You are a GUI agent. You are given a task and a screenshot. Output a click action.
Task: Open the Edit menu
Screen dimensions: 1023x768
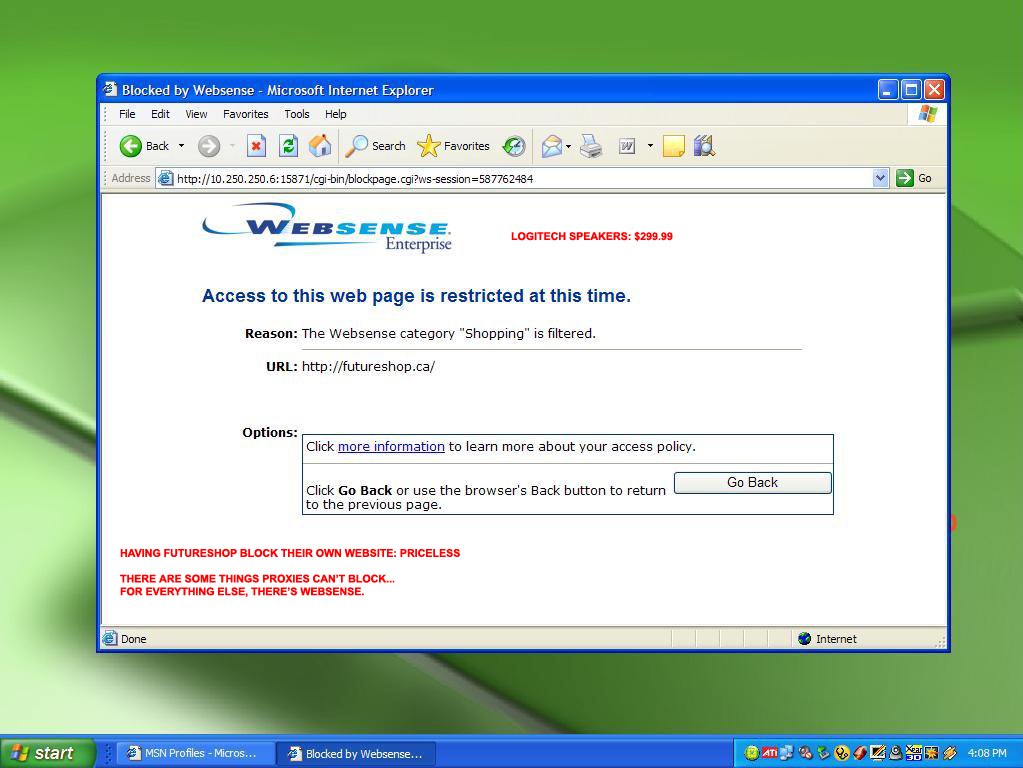[x=160, y=114]
